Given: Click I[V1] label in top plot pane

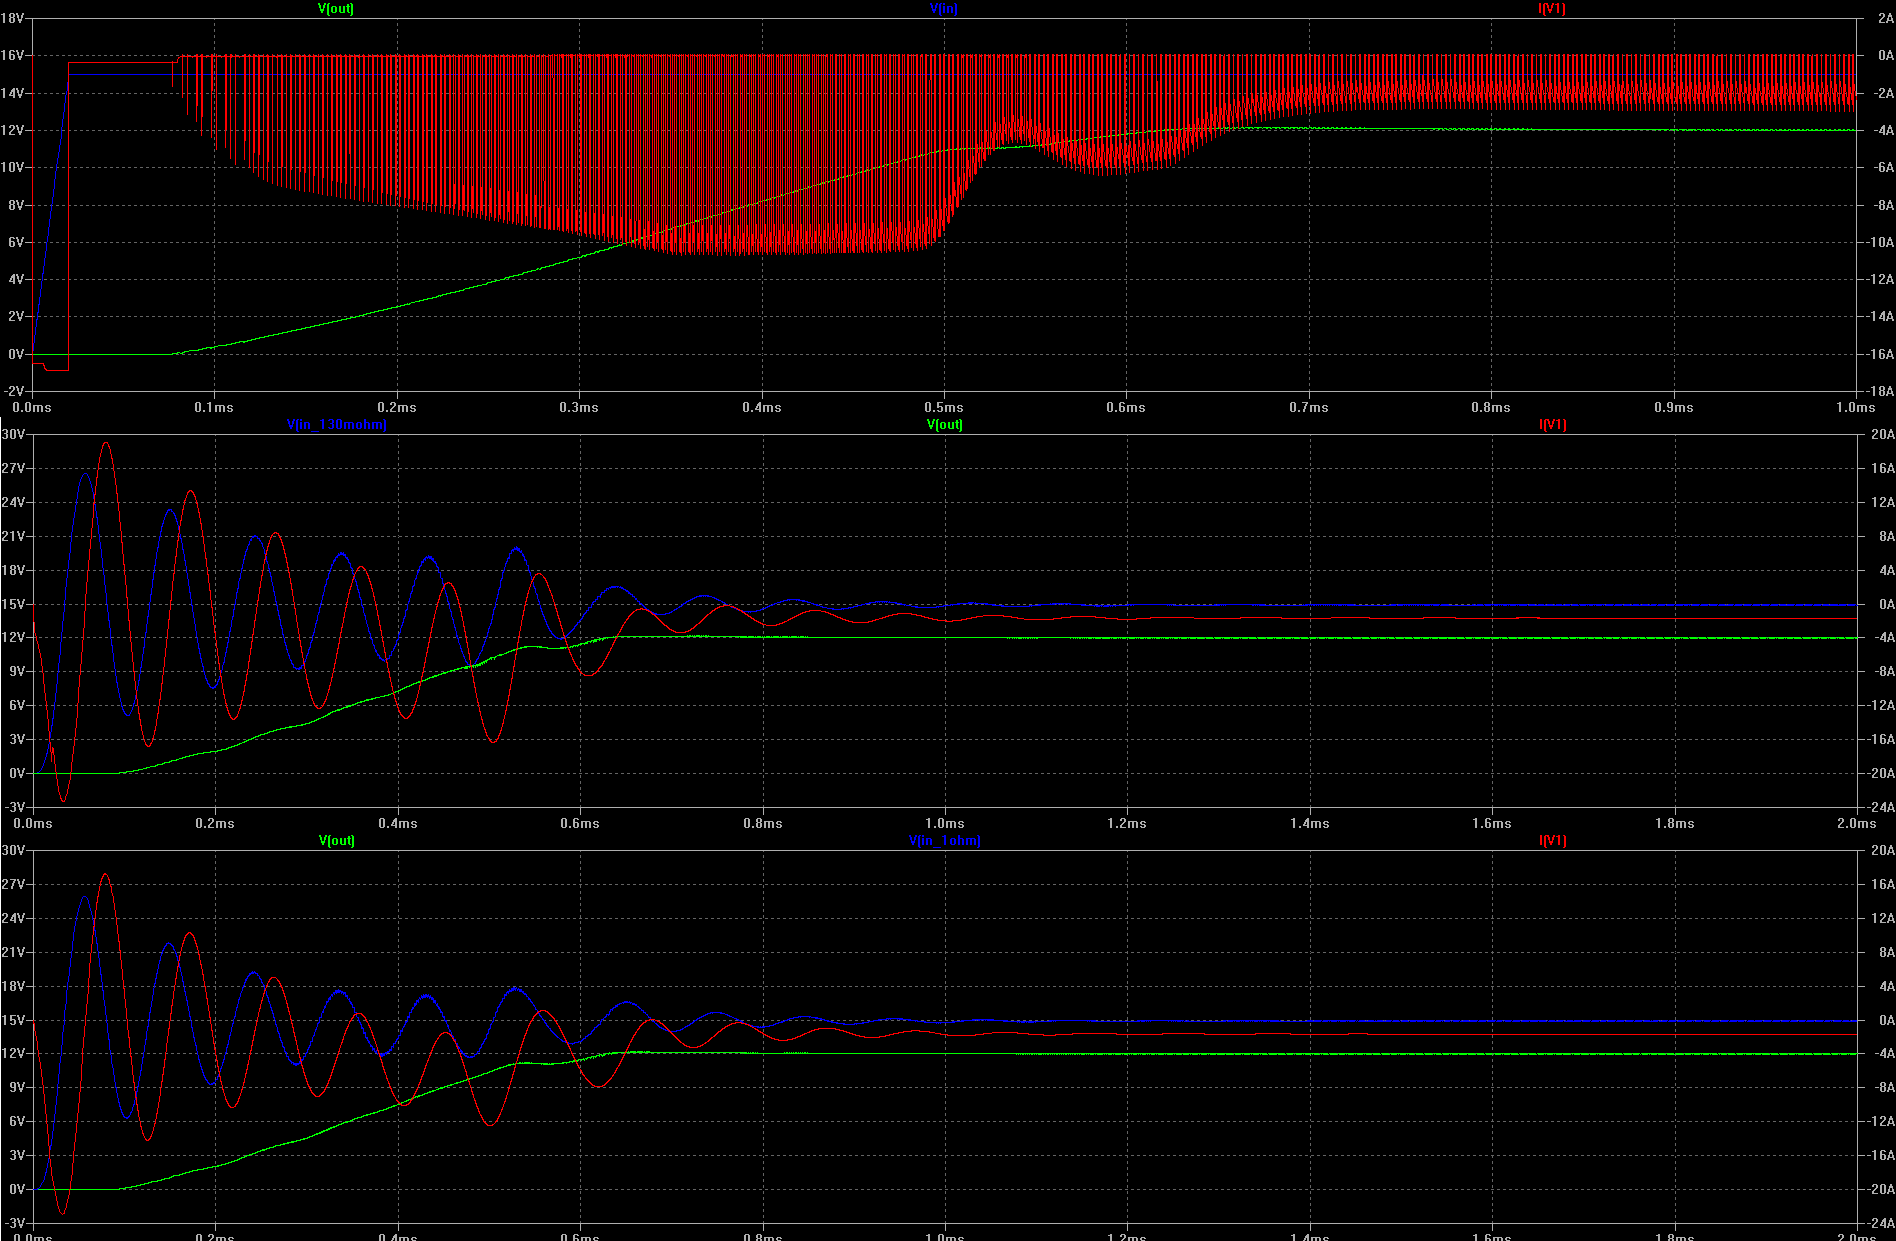Looking at the screenshot, I should click(1551, 9).
